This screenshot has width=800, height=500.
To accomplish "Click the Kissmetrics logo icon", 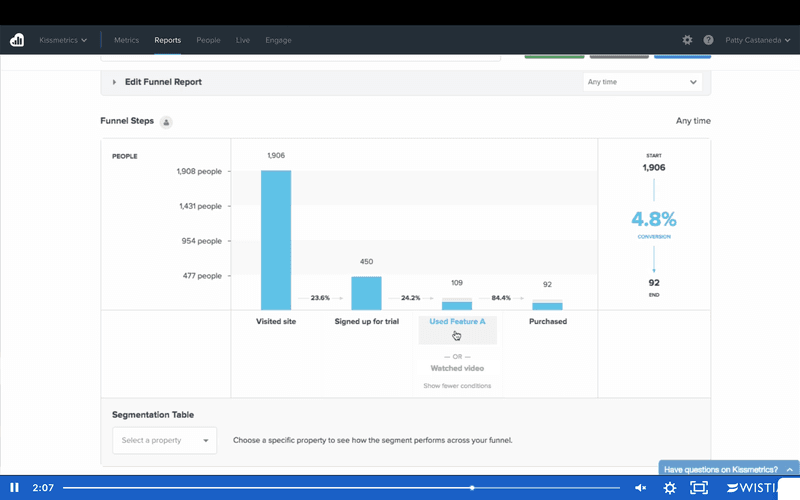I will [17, 40].
